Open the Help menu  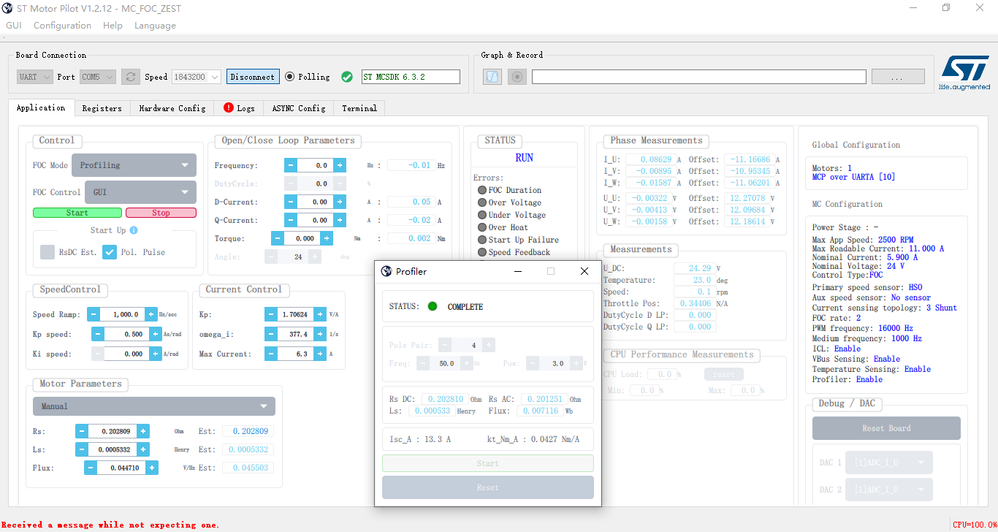113,25
